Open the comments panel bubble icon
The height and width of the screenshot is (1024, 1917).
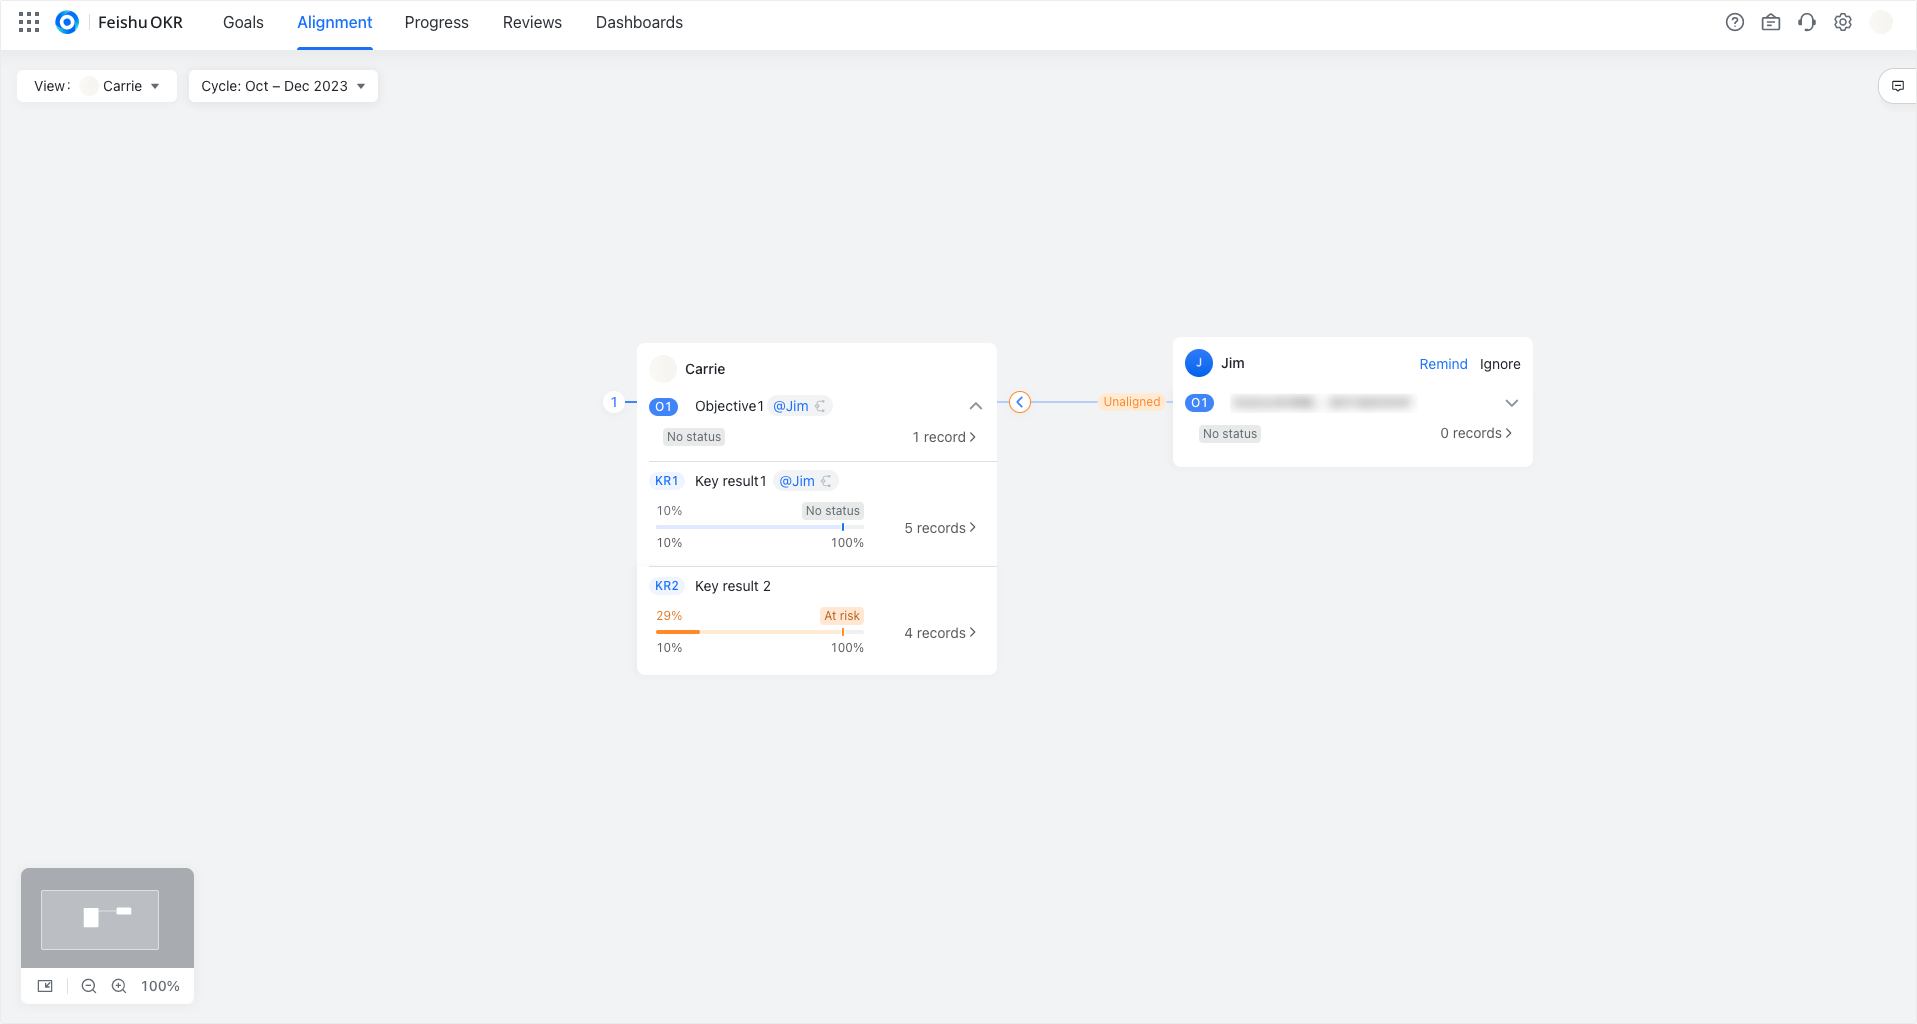1898,86
